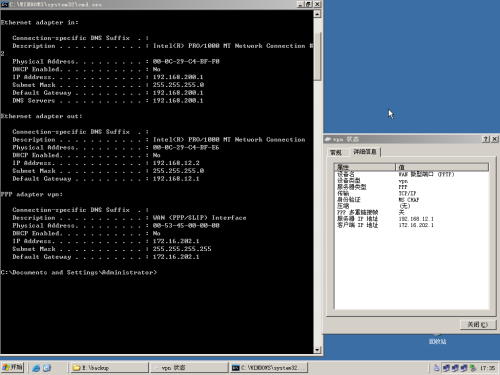
Task: Click the C:\Documents and Settings\Administrator> prompt
Action: (x=79, y=272)
